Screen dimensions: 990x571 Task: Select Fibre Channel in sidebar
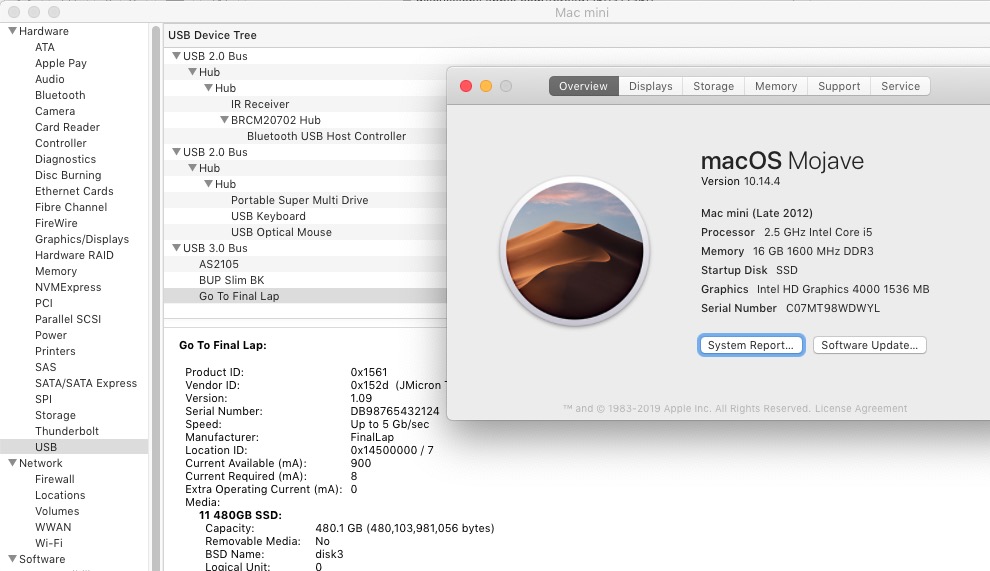point(71,207)
